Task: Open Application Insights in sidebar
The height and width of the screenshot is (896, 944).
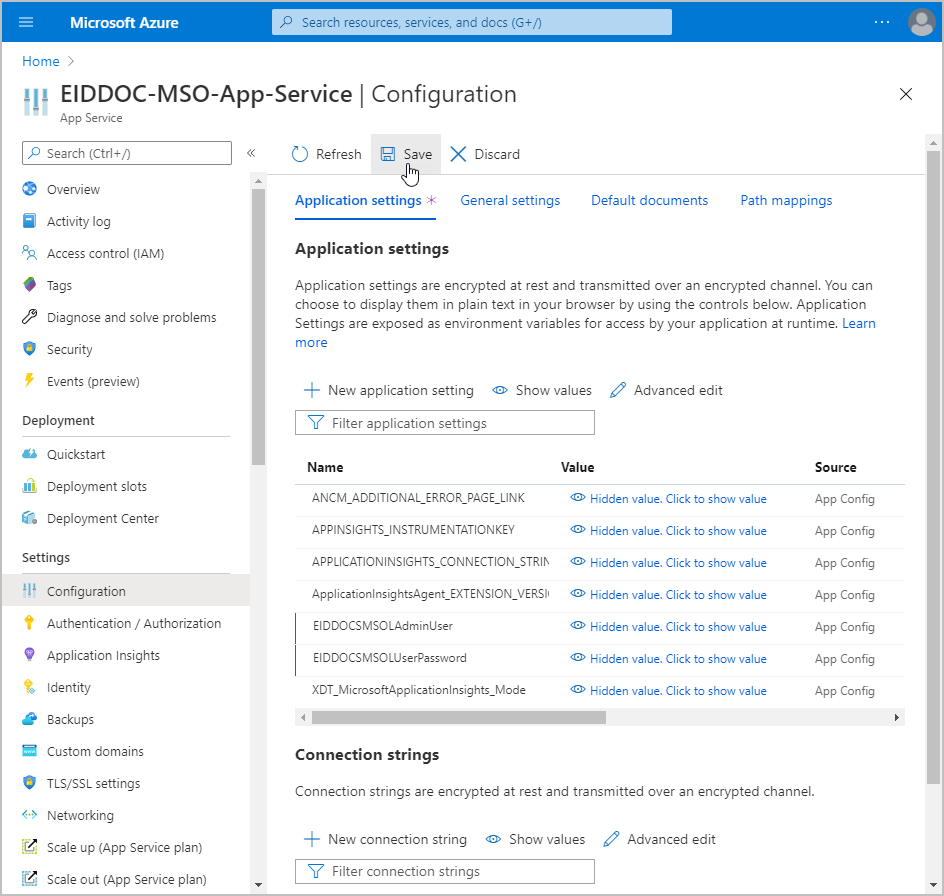Action: click(103, 655)
